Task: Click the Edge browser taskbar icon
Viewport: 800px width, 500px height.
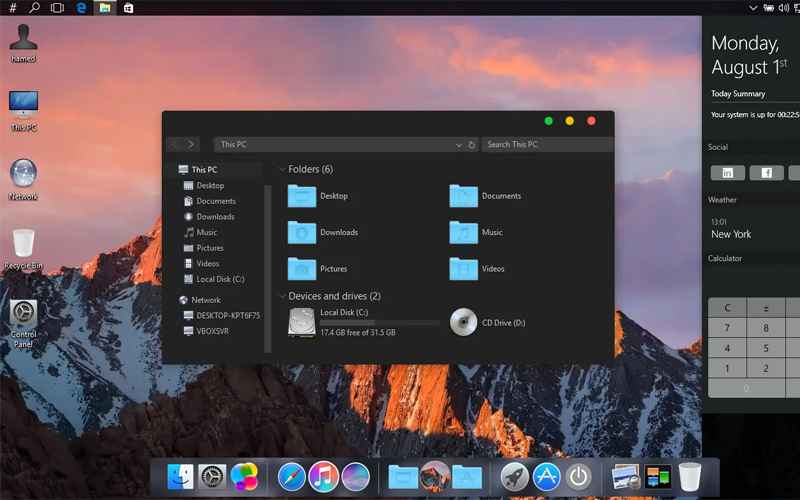Action: tap(81, 7)
